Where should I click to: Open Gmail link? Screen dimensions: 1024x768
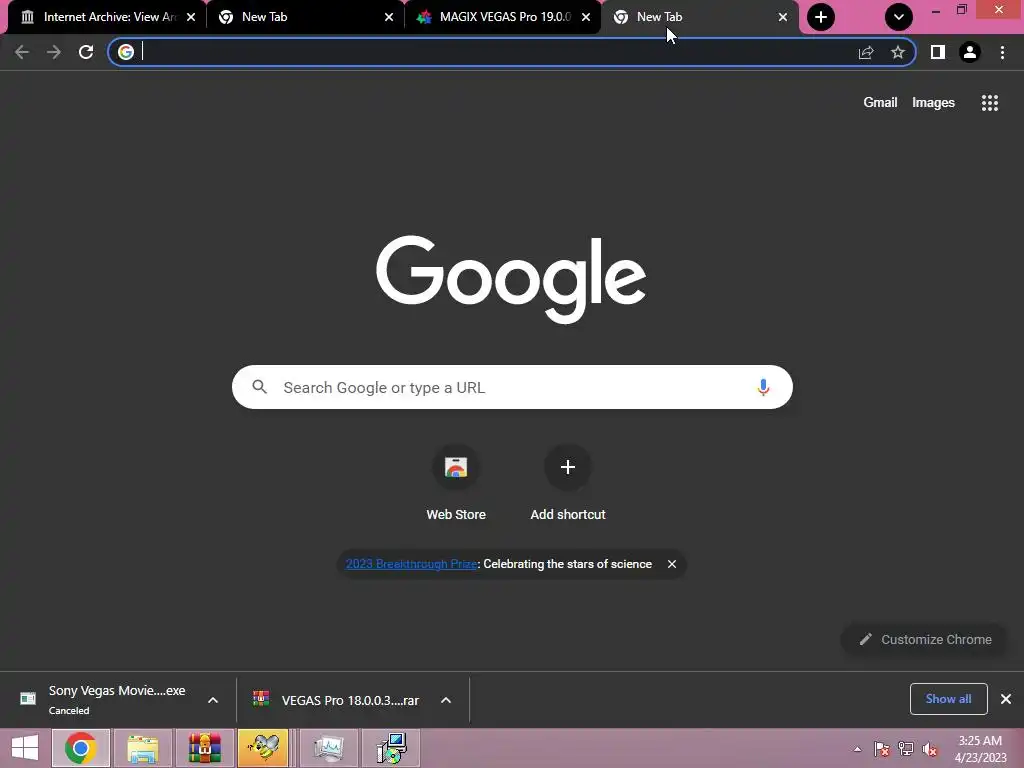[880, 103]
